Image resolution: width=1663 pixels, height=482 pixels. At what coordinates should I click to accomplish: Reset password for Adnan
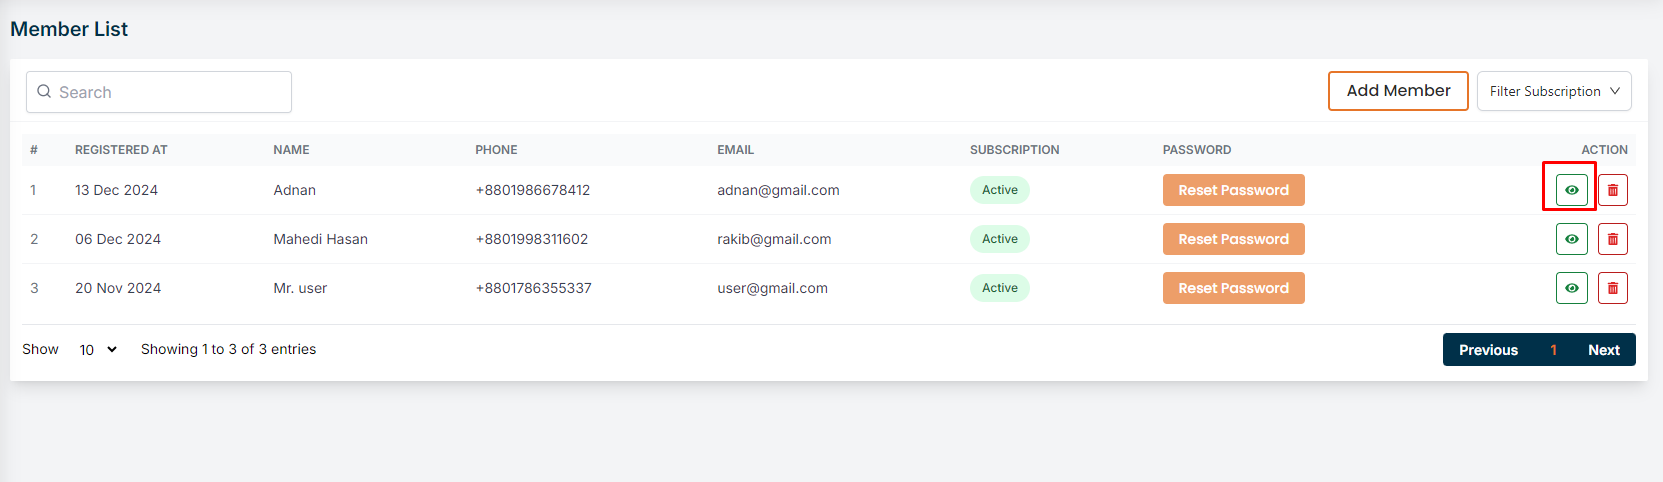[x=1233, y=190]
